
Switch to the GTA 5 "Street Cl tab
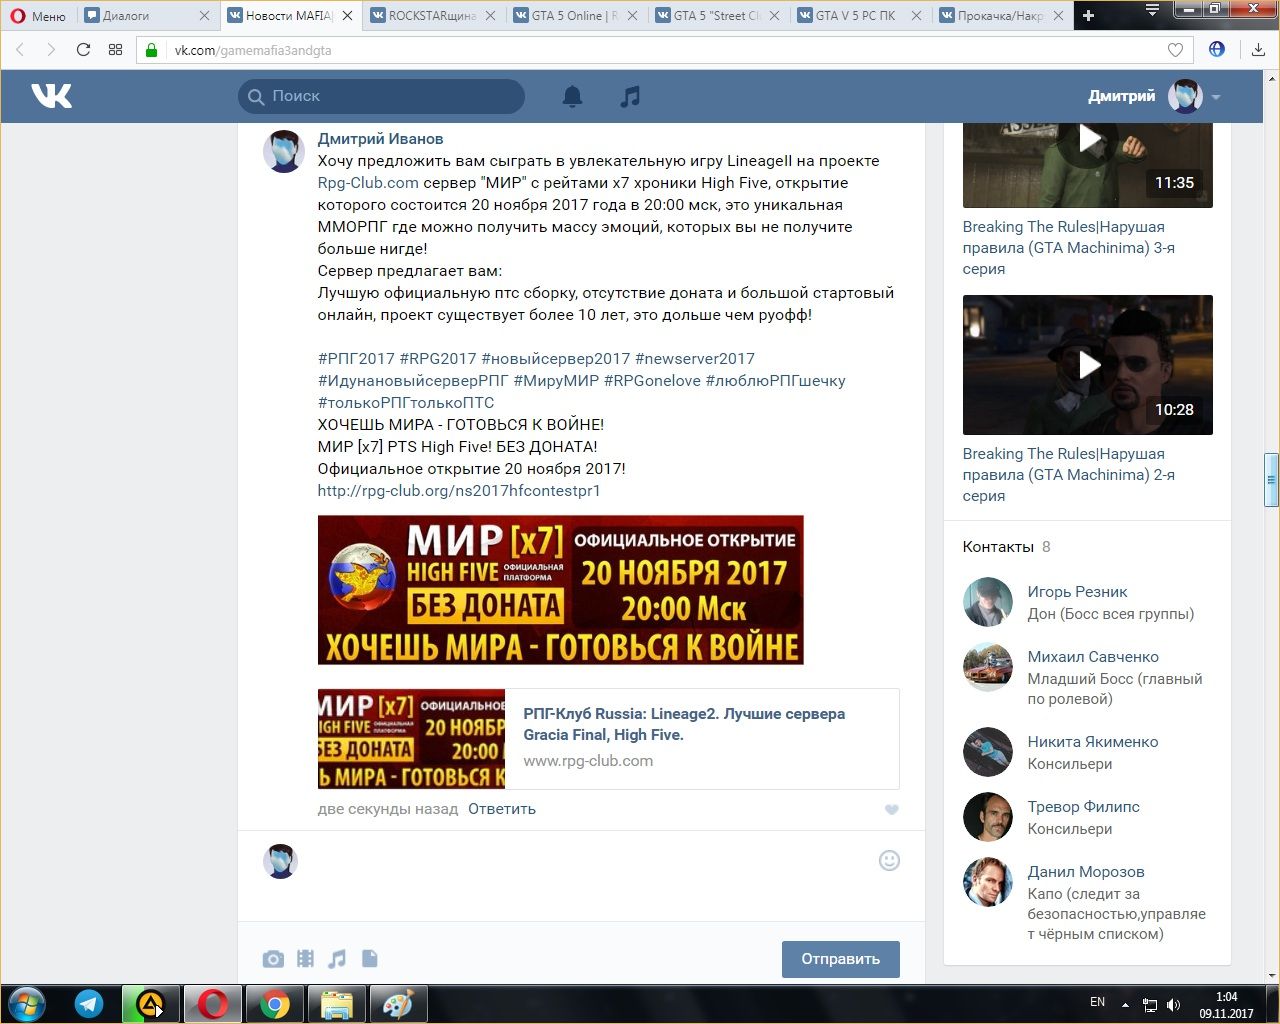(717, 16)
